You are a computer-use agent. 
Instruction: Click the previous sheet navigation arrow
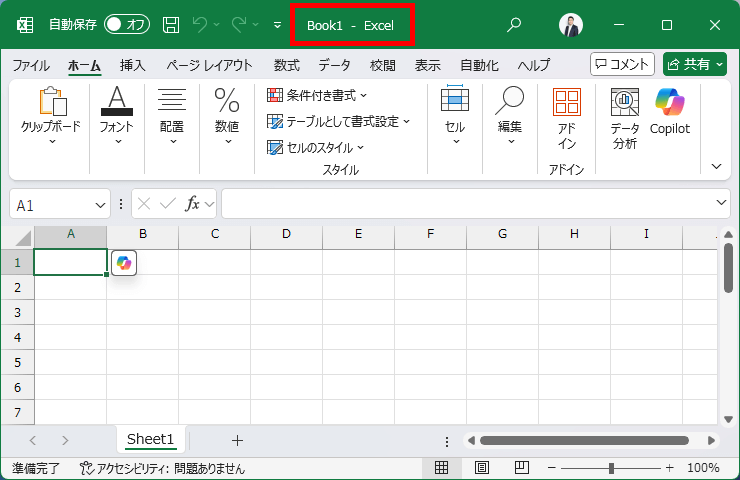tap(33, 440)
